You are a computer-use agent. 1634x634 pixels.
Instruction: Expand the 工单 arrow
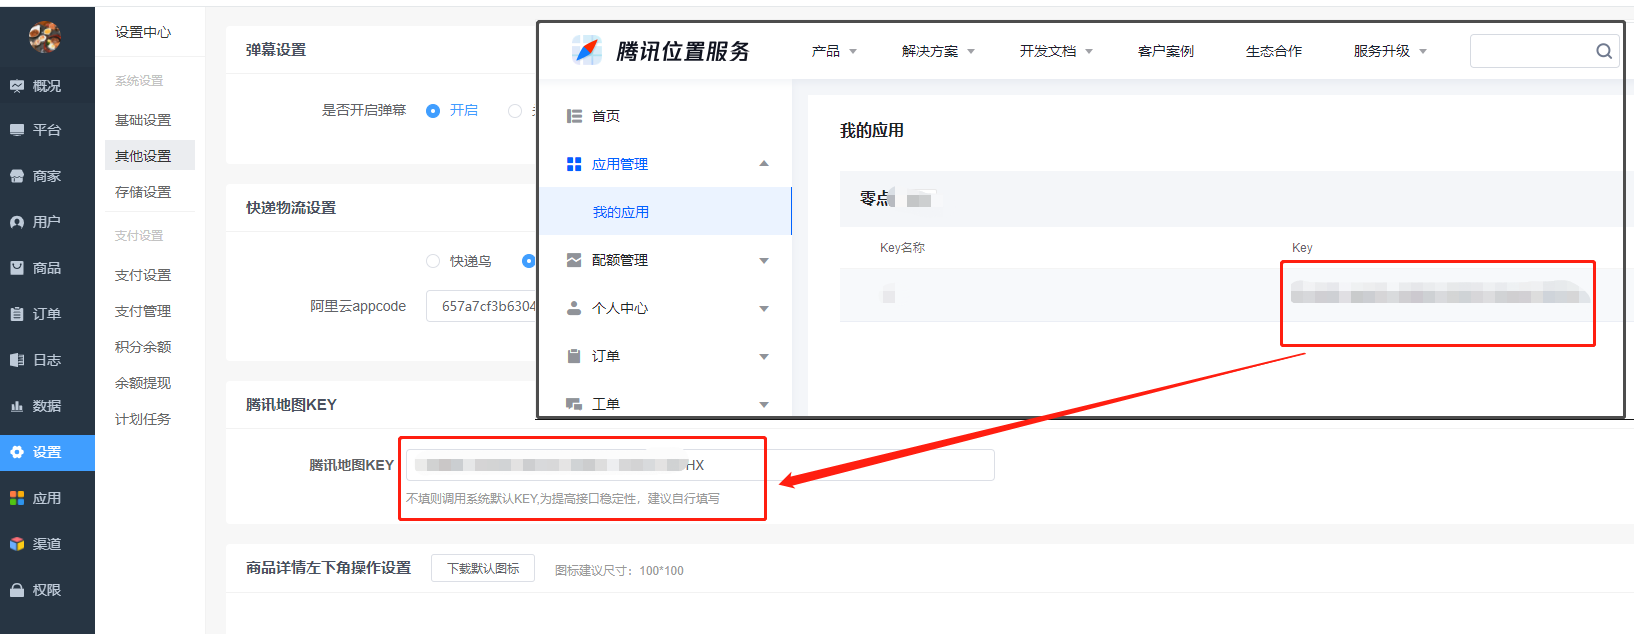tap(764, 404)
